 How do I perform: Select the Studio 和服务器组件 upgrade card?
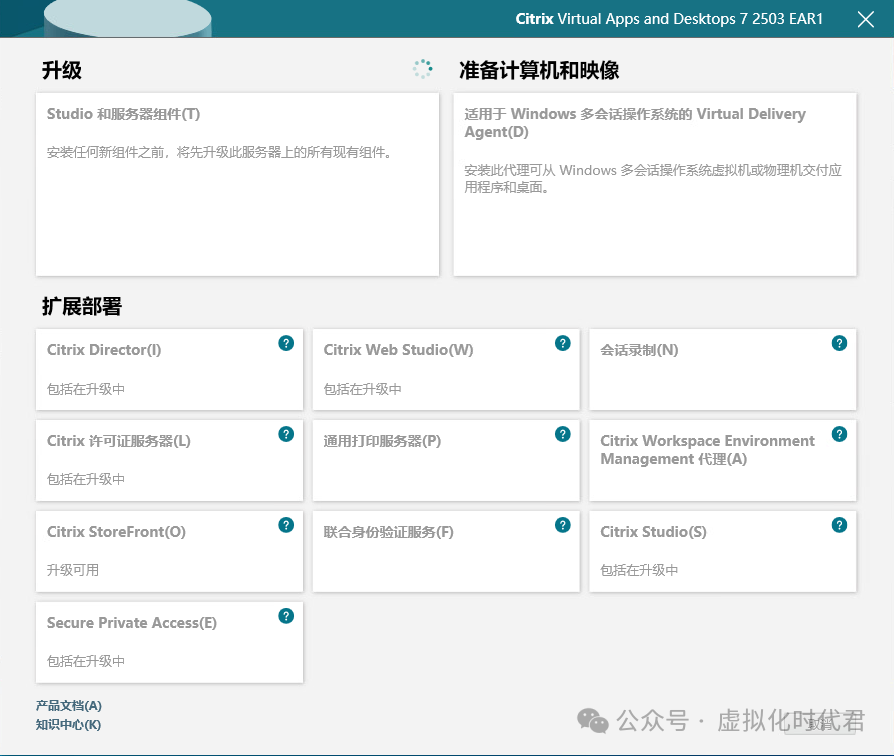[237, 185]
